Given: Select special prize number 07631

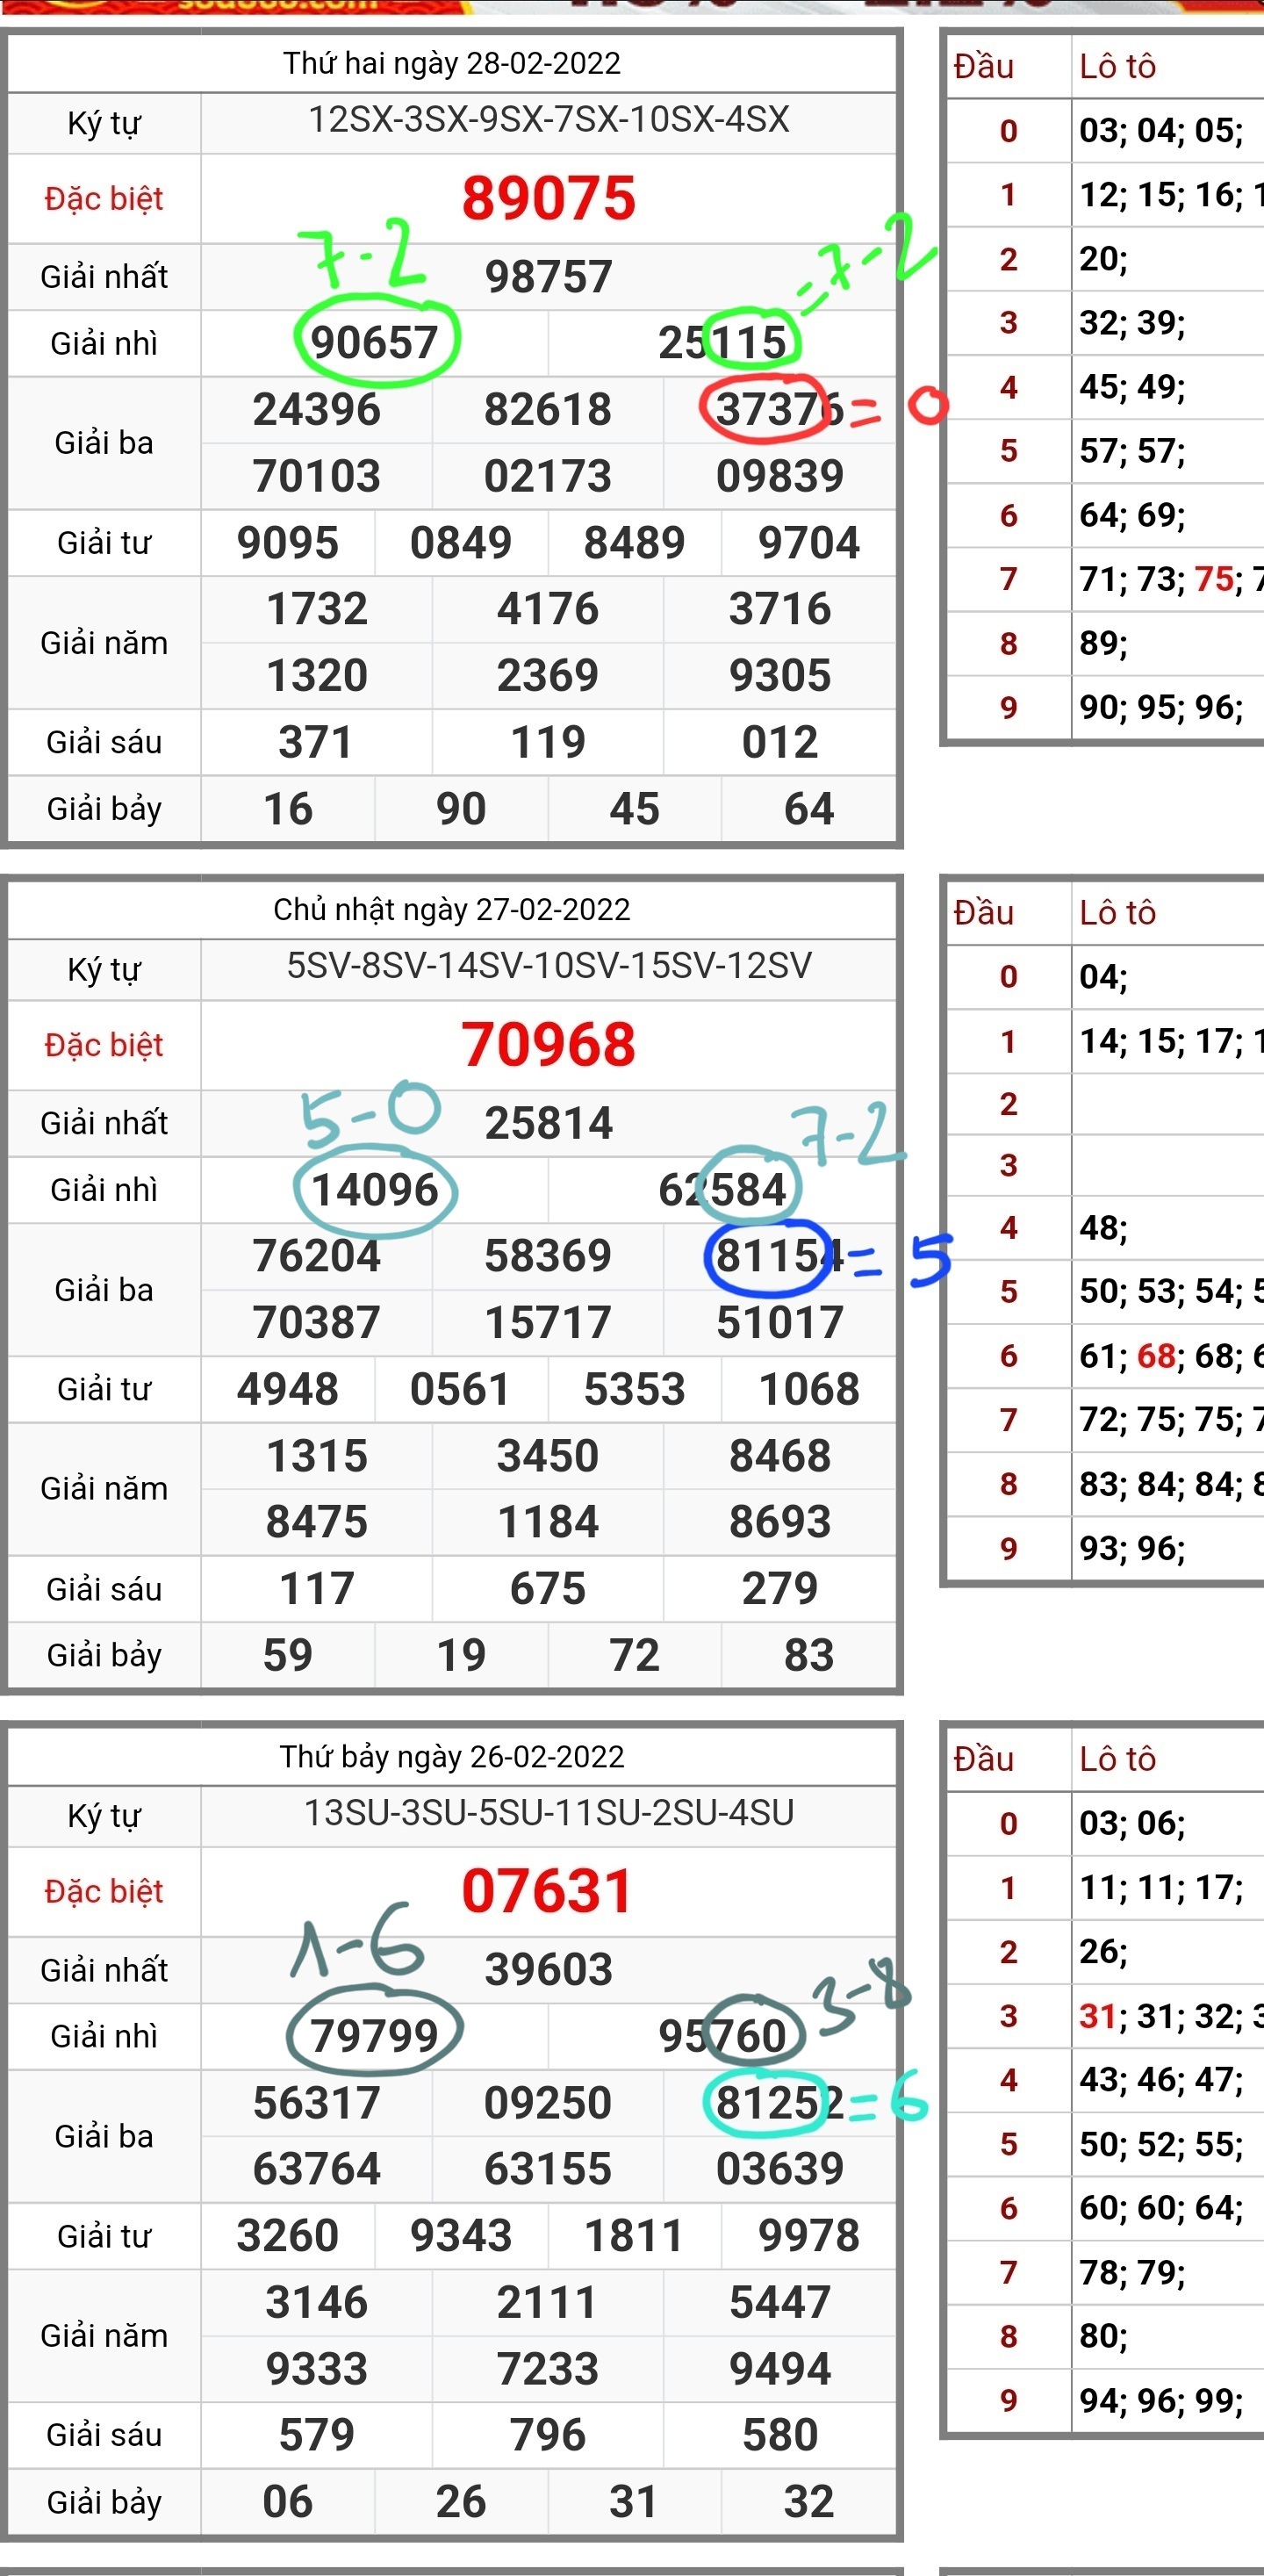Looking at the screenshot, I should pos(546,1891).
